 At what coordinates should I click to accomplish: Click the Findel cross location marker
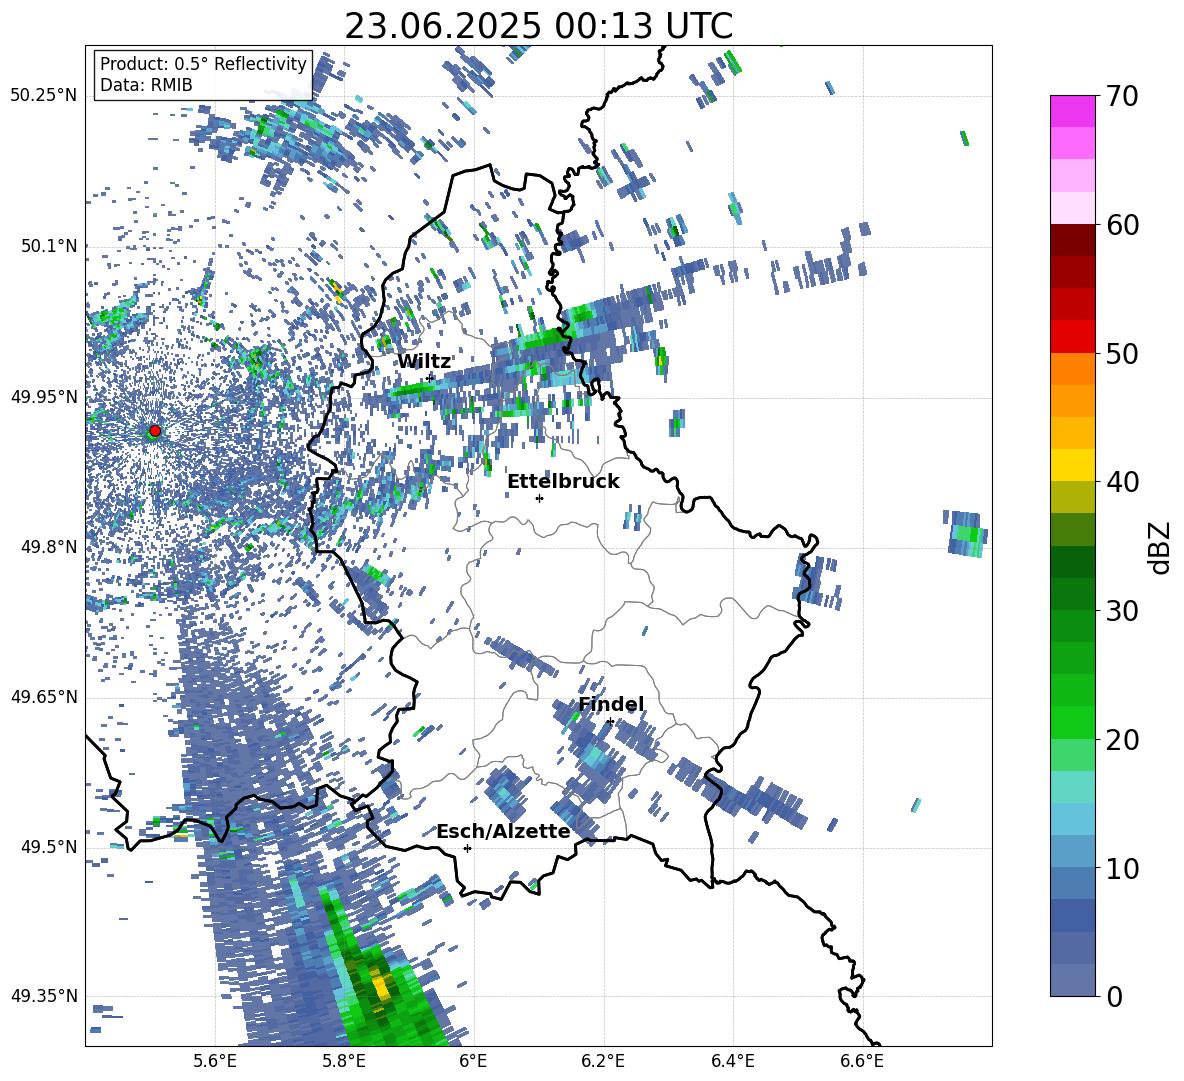610,722
